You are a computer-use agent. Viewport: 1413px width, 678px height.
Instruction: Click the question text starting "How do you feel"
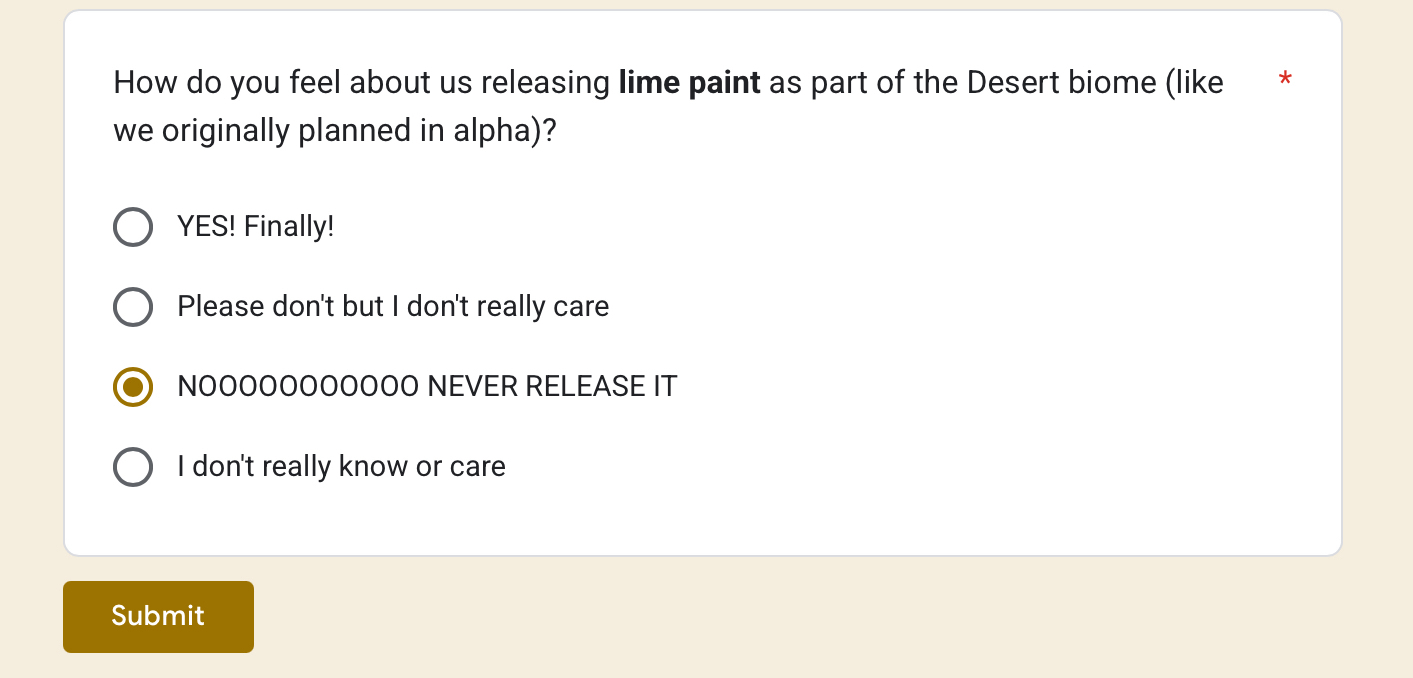click(x=668, y=106)
